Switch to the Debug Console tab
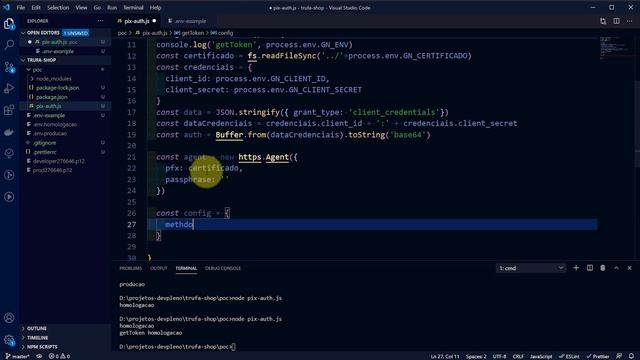This screenshot has width=640, height=360. [x=223, y=268]
